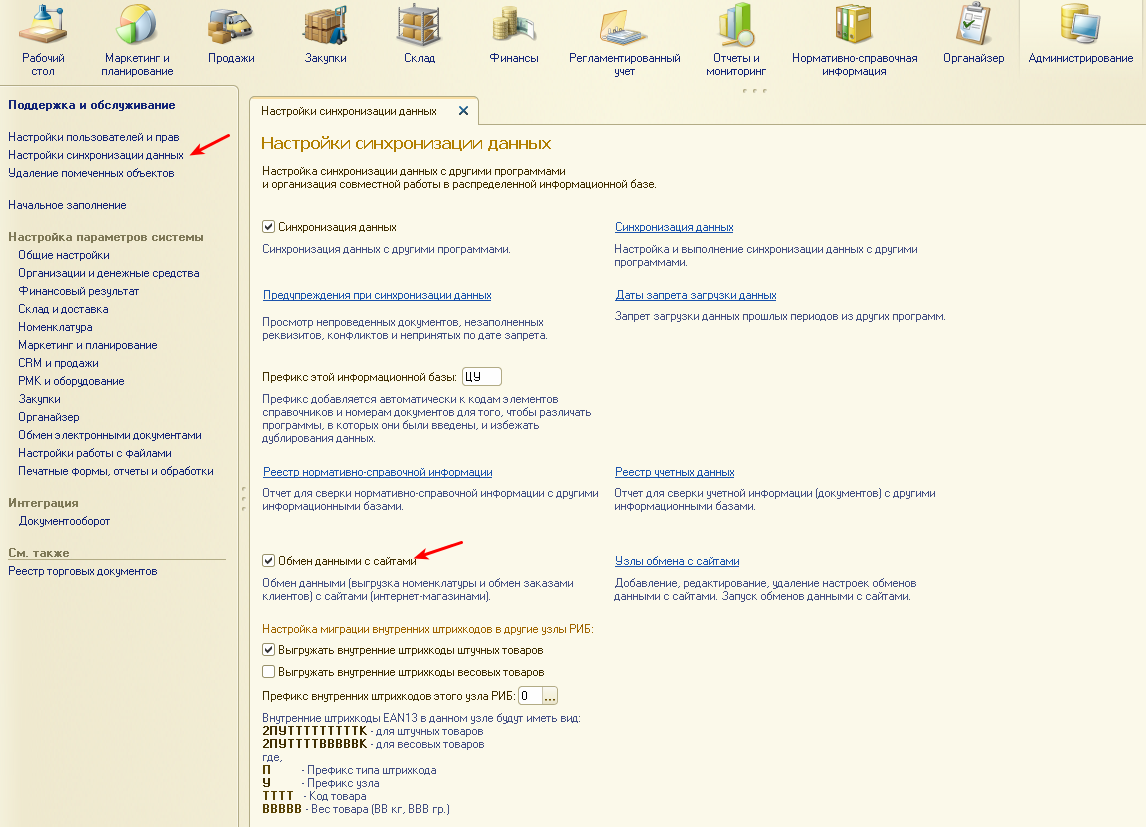The height and width of the screenshot is (827, 1146).
Task: Open Отчеты и мониторинг chart icon
Action: tap(735, 25)
